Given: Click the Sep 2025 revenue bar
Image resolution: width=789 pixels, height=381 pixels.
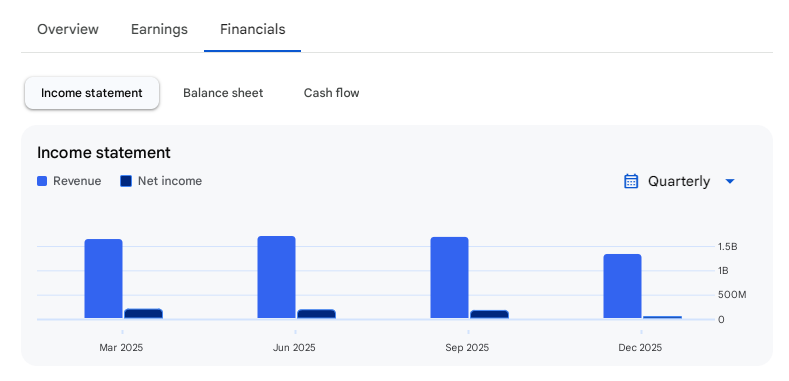Looking at the screenshot, I should [x=450, y=278].
